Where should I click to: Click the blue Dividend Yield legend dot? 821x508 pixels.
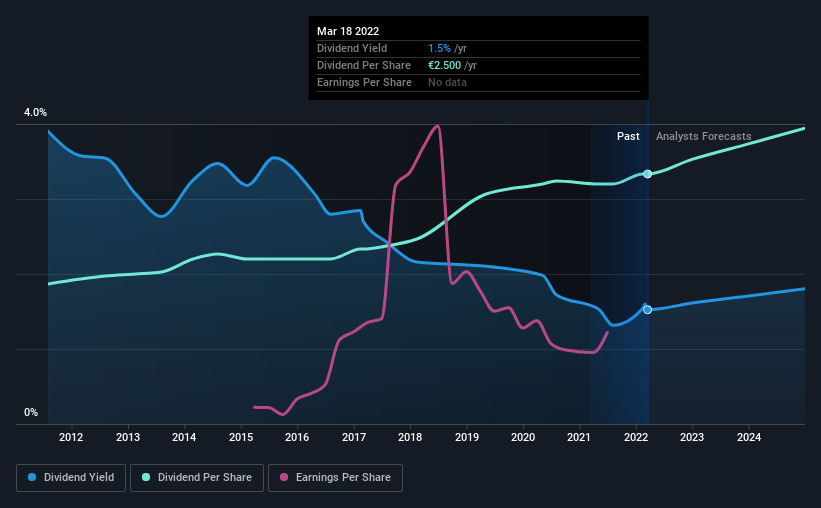(32, 477)
